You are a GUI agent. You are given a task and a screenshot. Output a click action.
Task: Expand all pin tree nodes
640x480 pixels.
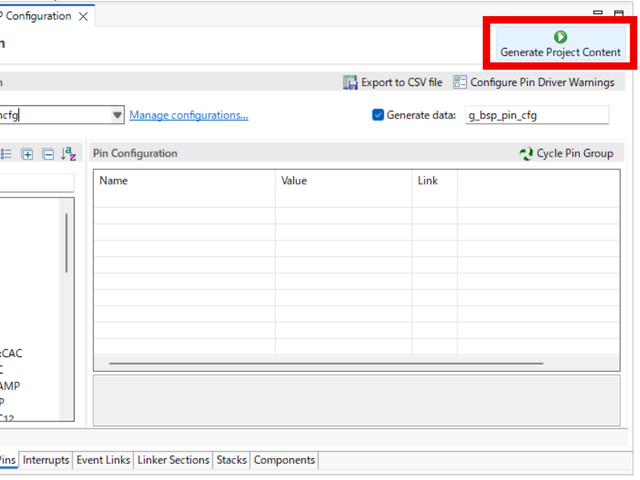27,154
